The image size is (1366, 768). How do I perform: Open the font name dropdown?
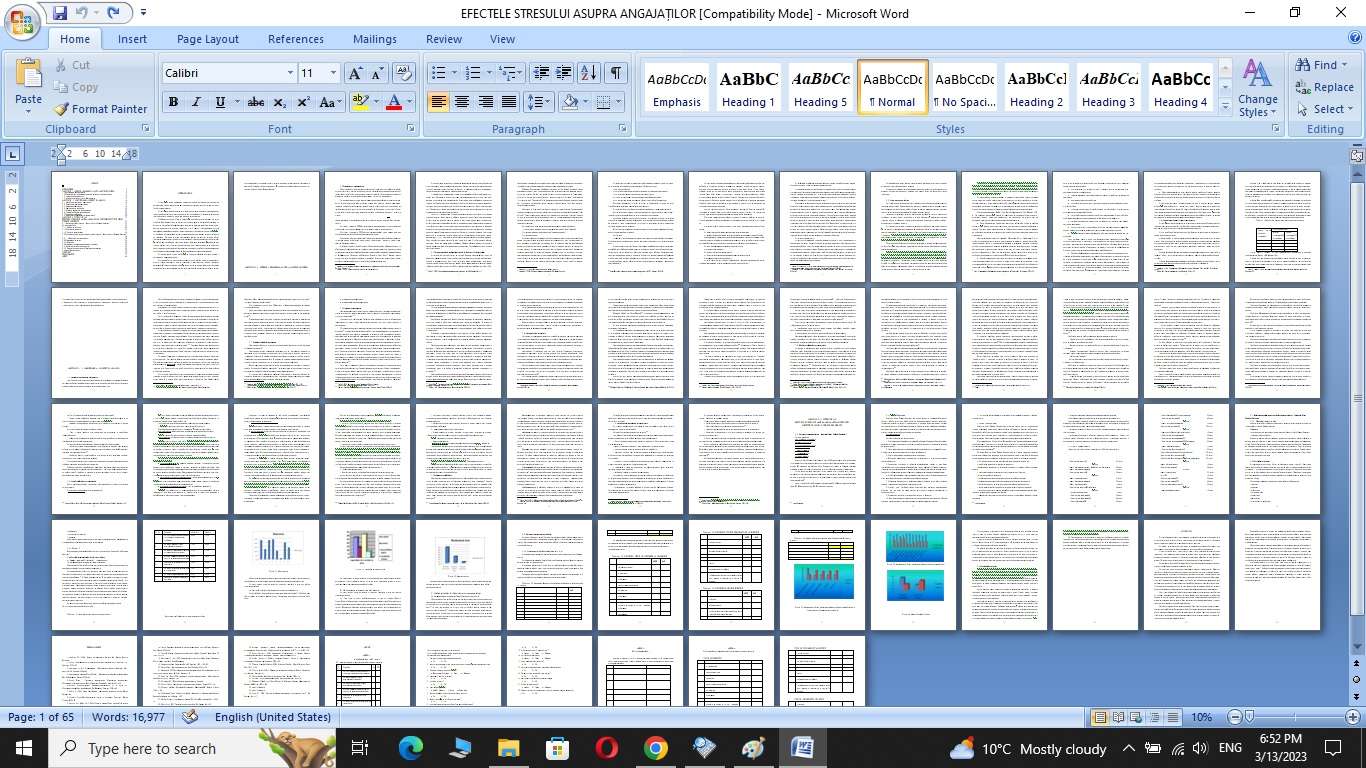pos(290,73)
